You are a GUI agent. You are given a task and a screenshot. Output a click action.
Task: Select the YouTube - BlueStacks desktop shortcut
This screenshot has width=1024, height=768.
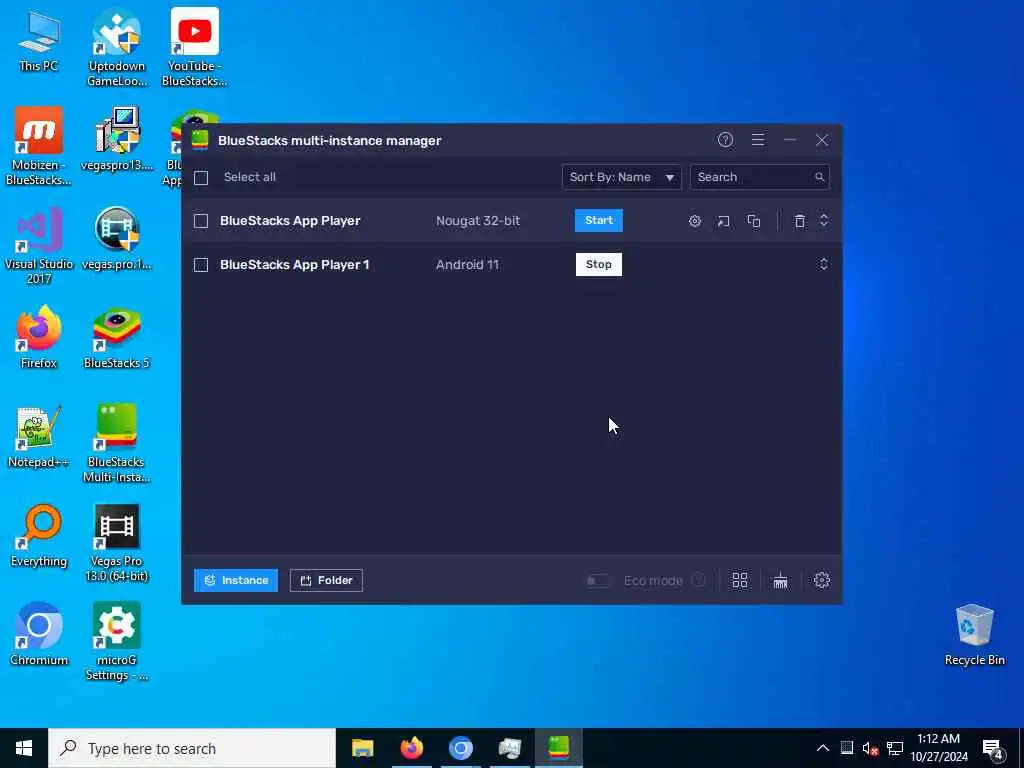coord(194,47)
